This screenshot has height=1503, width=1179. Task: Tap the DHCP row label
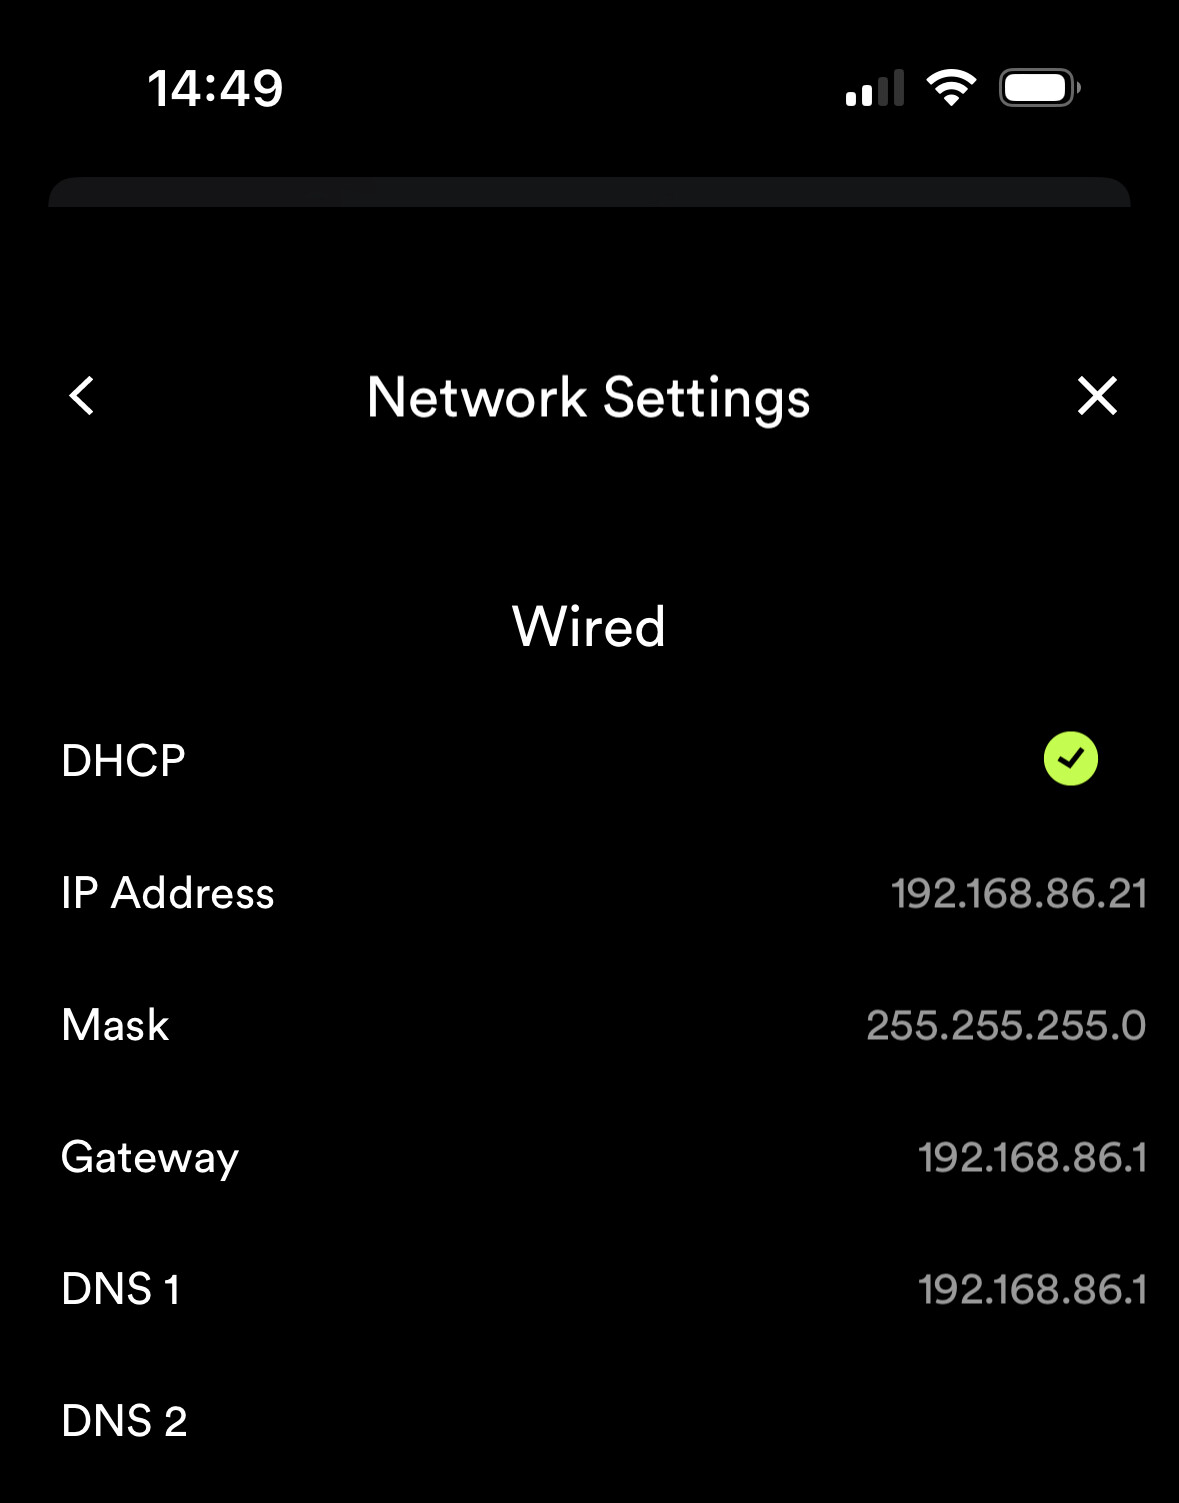click(x=123, y=761)
